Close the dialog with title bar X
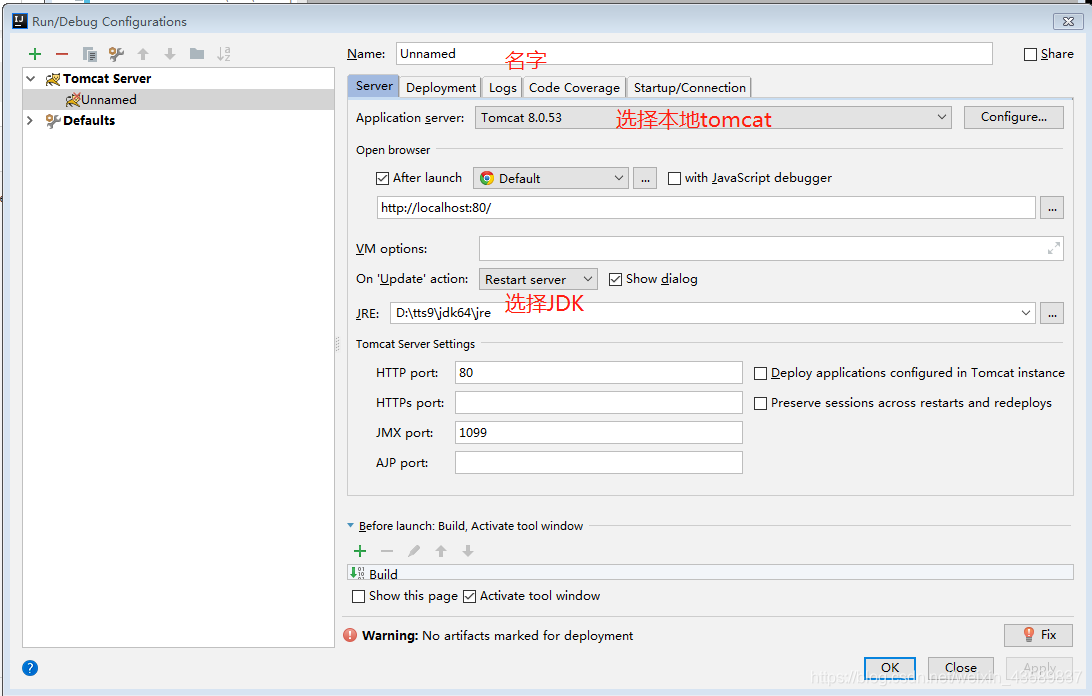This screenshot has width=1092, height=696. click(1068, 21)
